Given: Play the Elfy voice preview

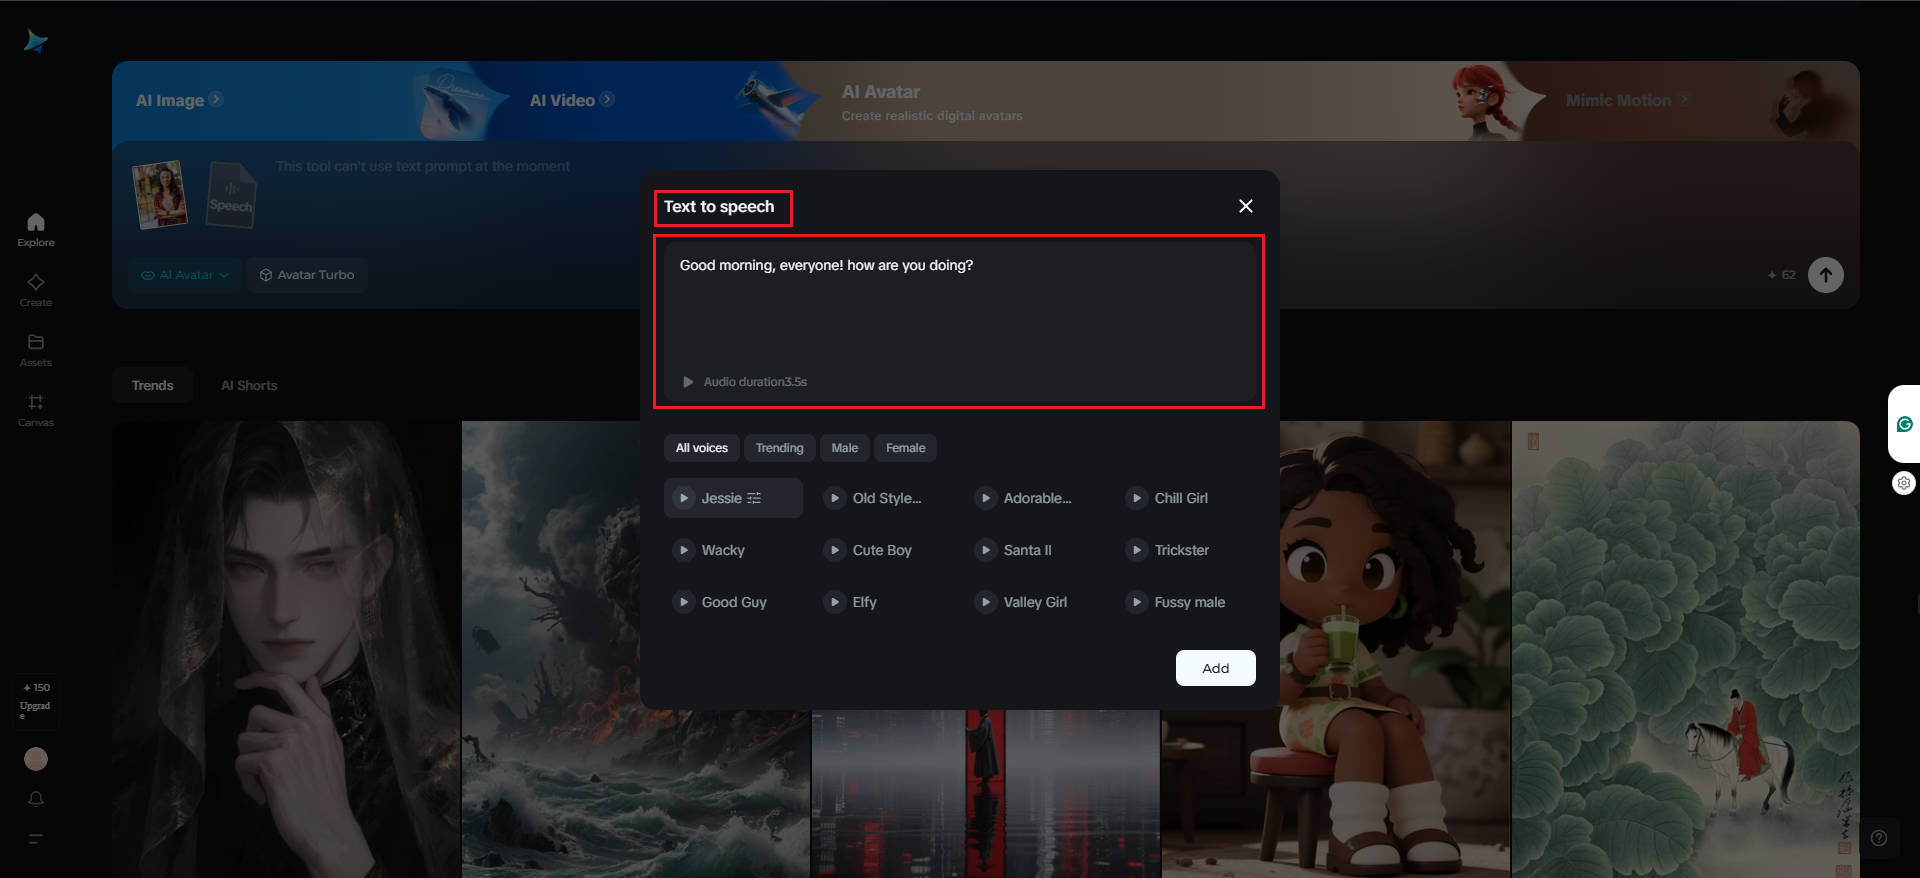Looking at the screenshot, I should click(835, 602).
